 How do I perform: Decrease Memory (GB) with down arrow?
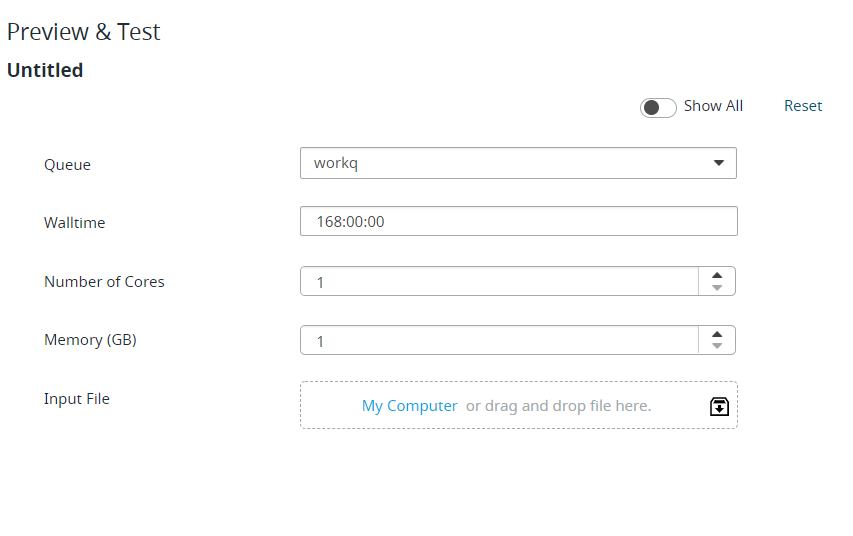coord(717,346)
